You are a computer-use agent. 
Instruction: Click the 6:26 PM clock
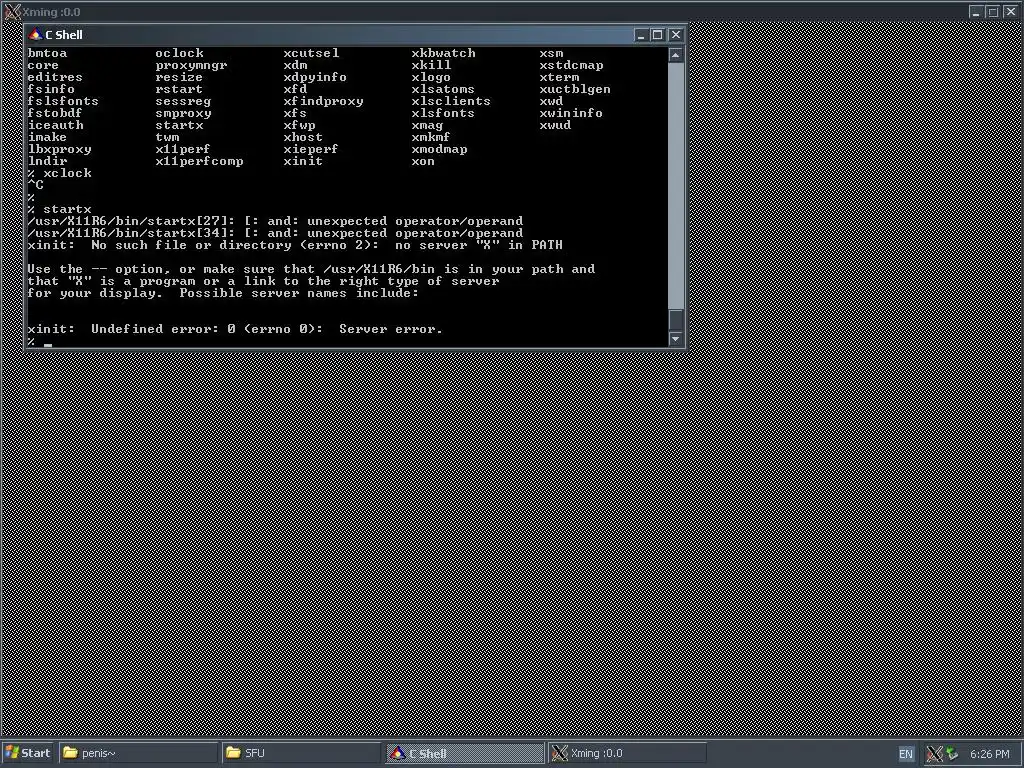(x=989, y=754)
